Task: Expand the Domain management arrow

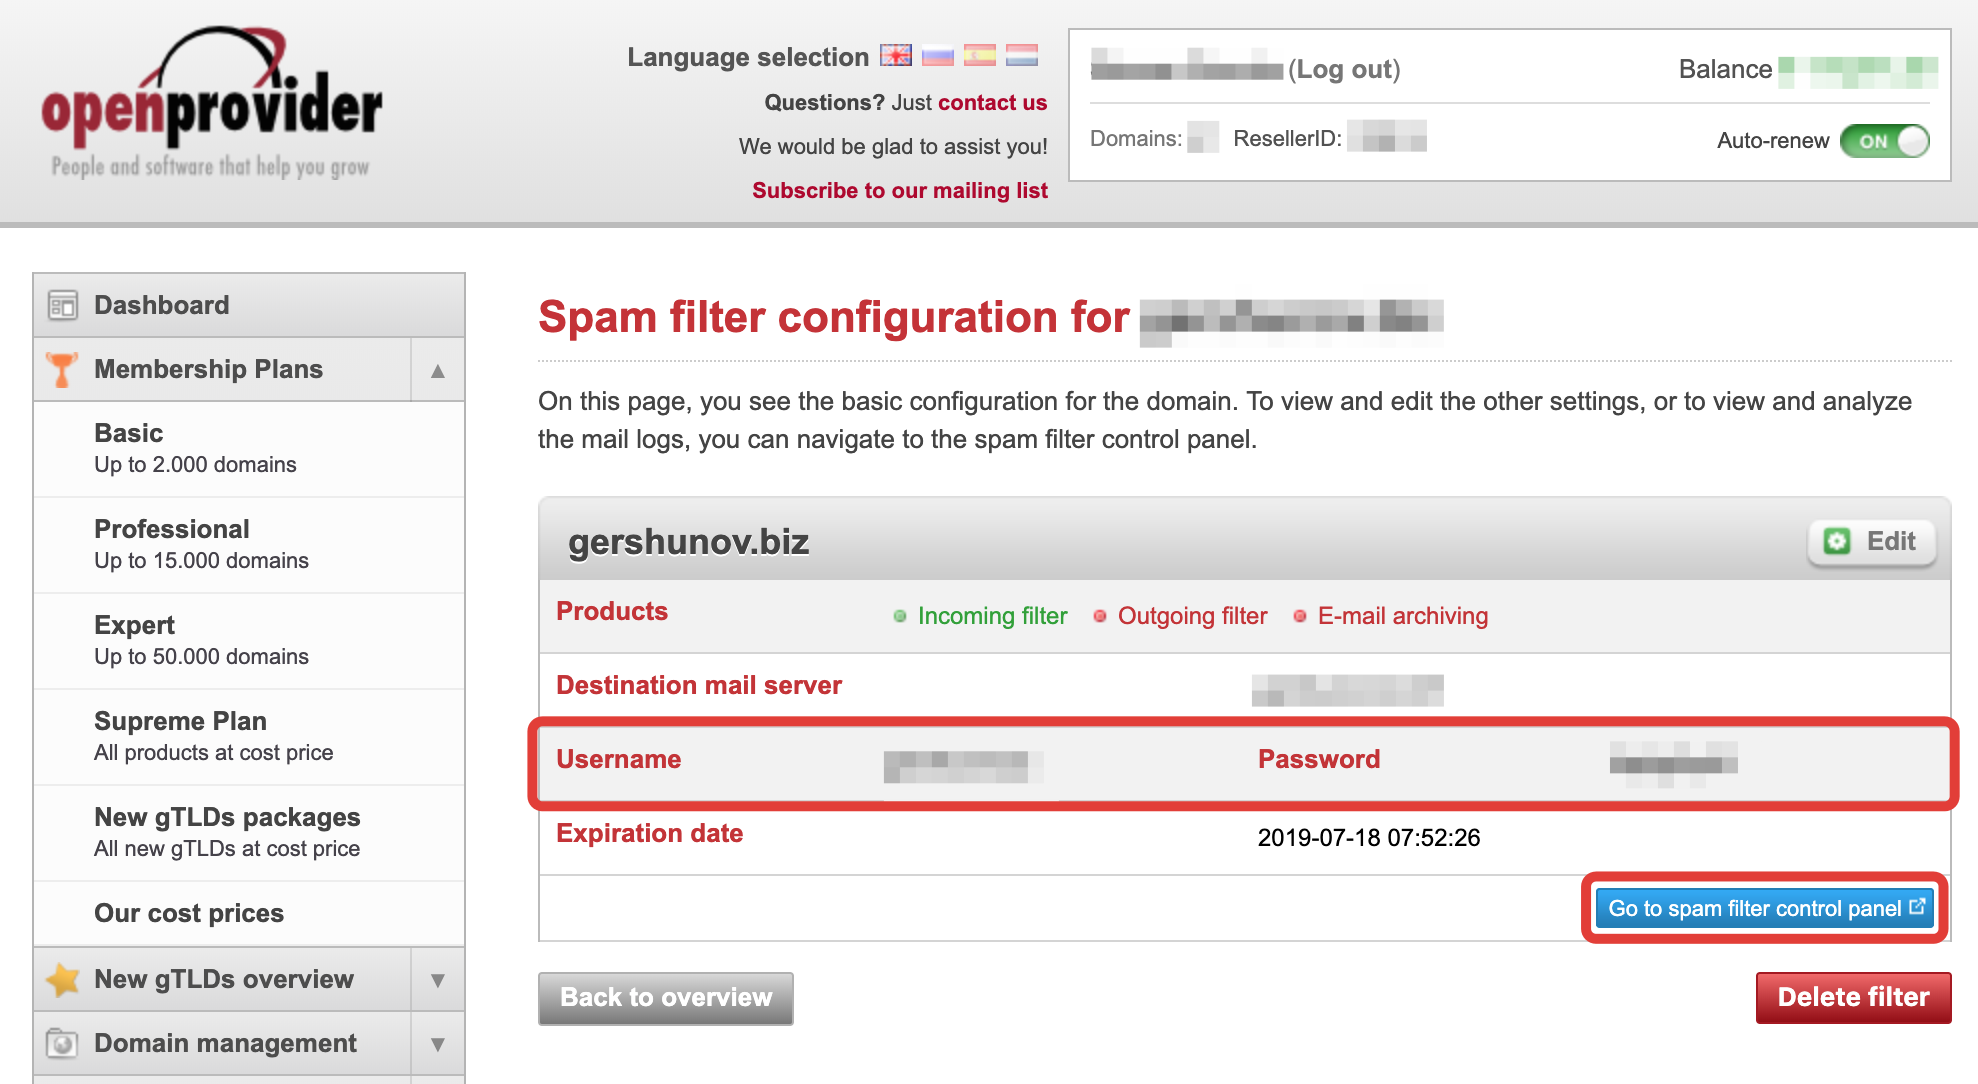Action: tap(437, 1044)
